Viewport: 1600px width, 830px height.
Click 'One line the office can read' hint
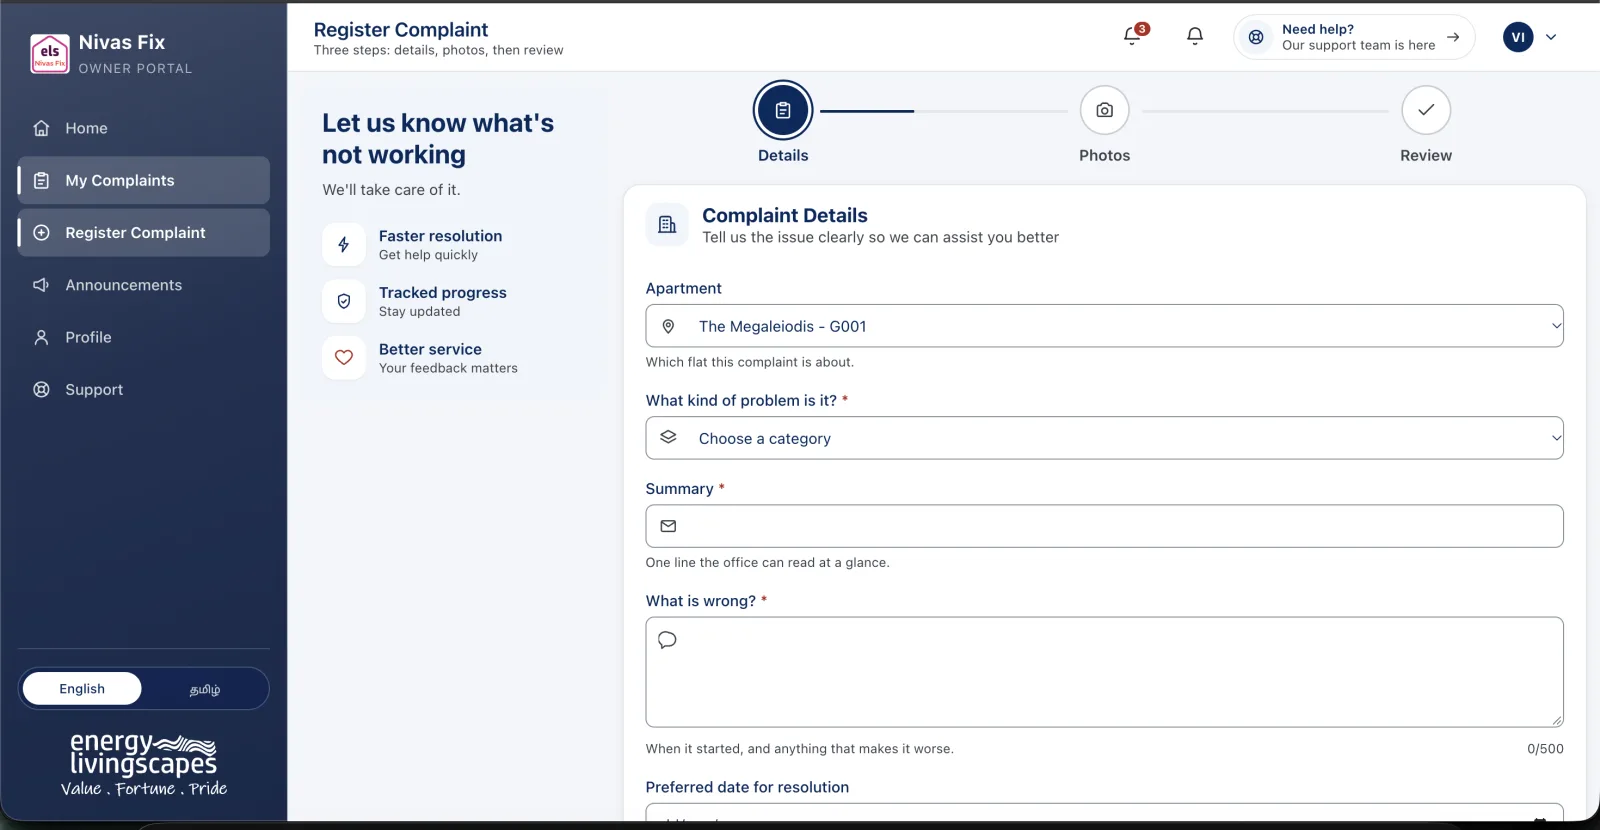[x=767, y=563]
